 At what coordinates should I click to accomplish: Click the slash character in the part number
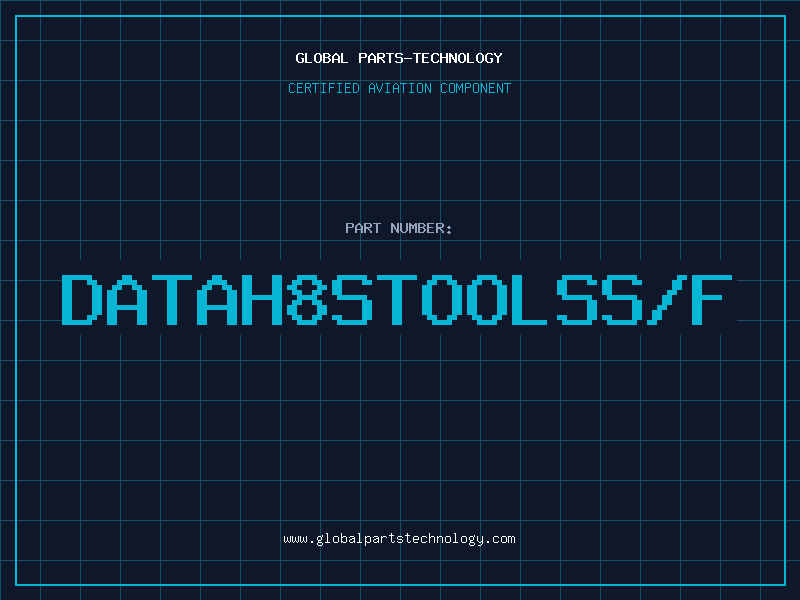661,298
